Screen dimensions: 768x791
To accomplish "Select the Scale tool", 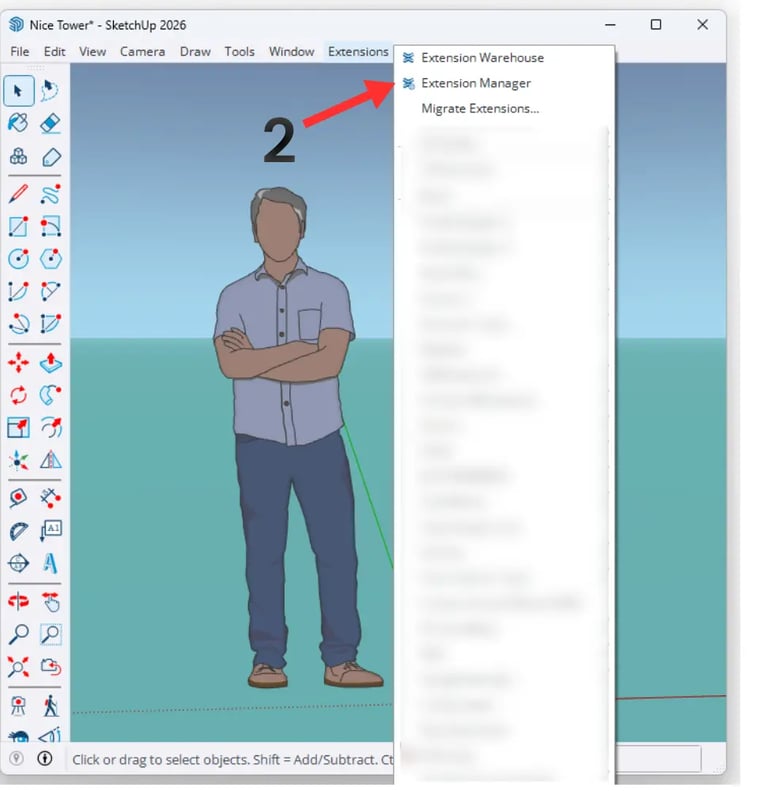I will pos(19,428).
